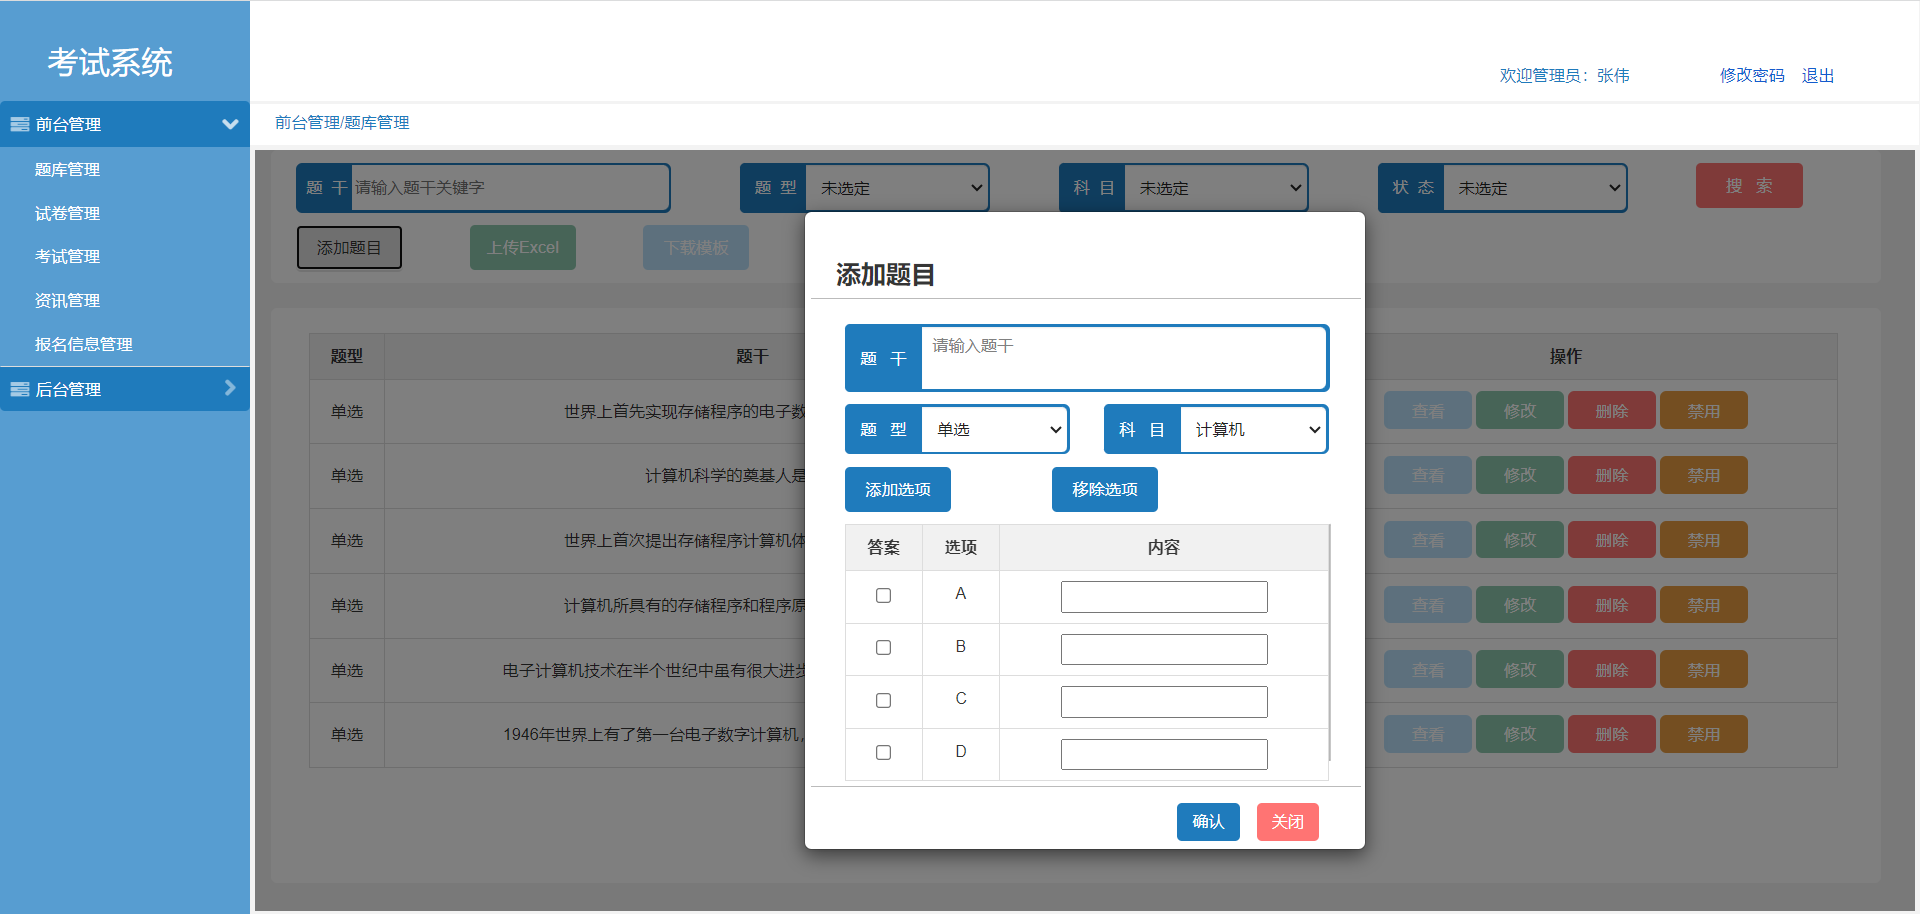Click 修改 in the 电子计算机技术 question row

pos(1520,670)
